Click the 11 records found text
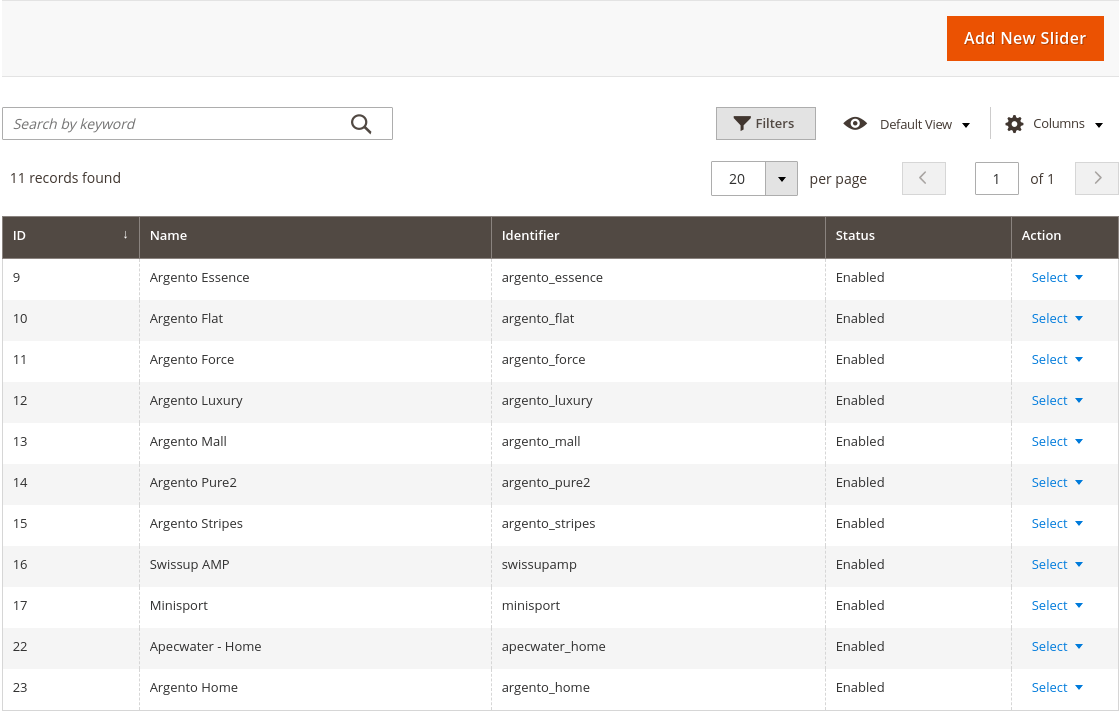Screen dimensions: 1120x714 click(x=66, y=178)
